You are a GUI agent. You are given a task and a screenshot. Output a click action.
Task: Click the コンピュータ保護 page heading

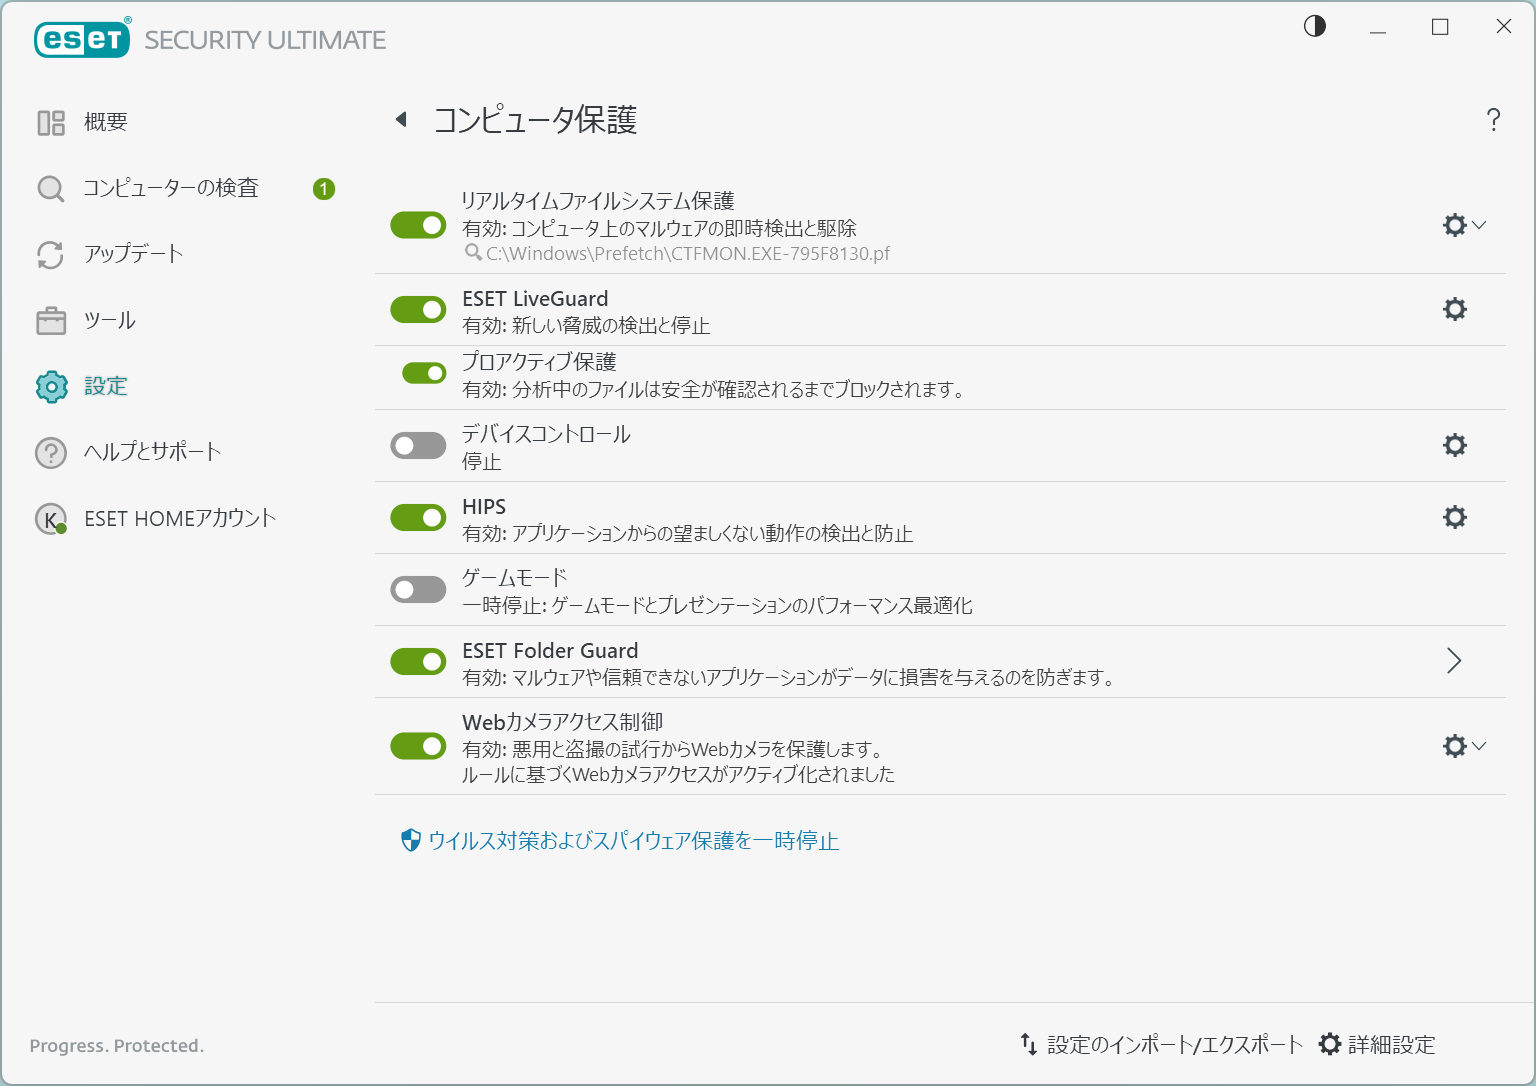pyautogui.click(x=535, y=120)
